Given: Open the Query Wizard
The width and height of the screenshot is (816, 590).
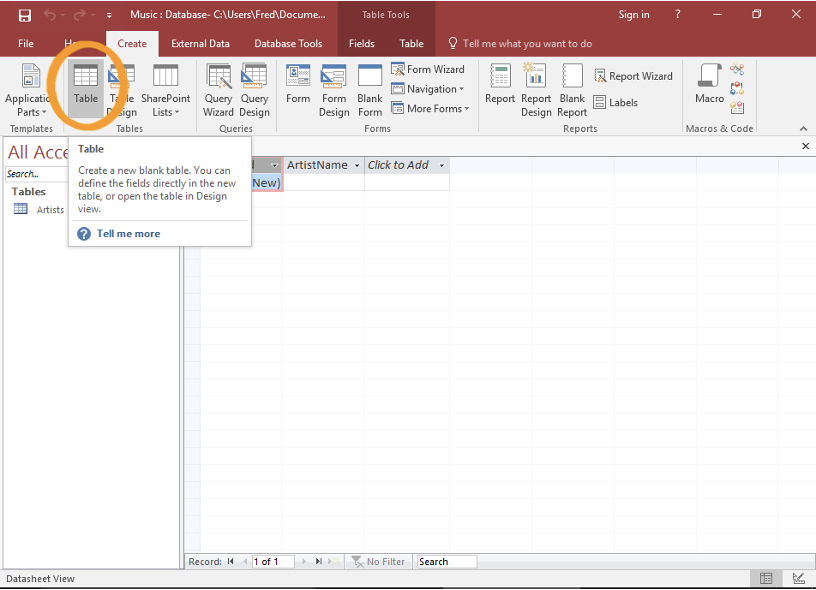Looking at the screenshot, I should click(x=218, y=90).
